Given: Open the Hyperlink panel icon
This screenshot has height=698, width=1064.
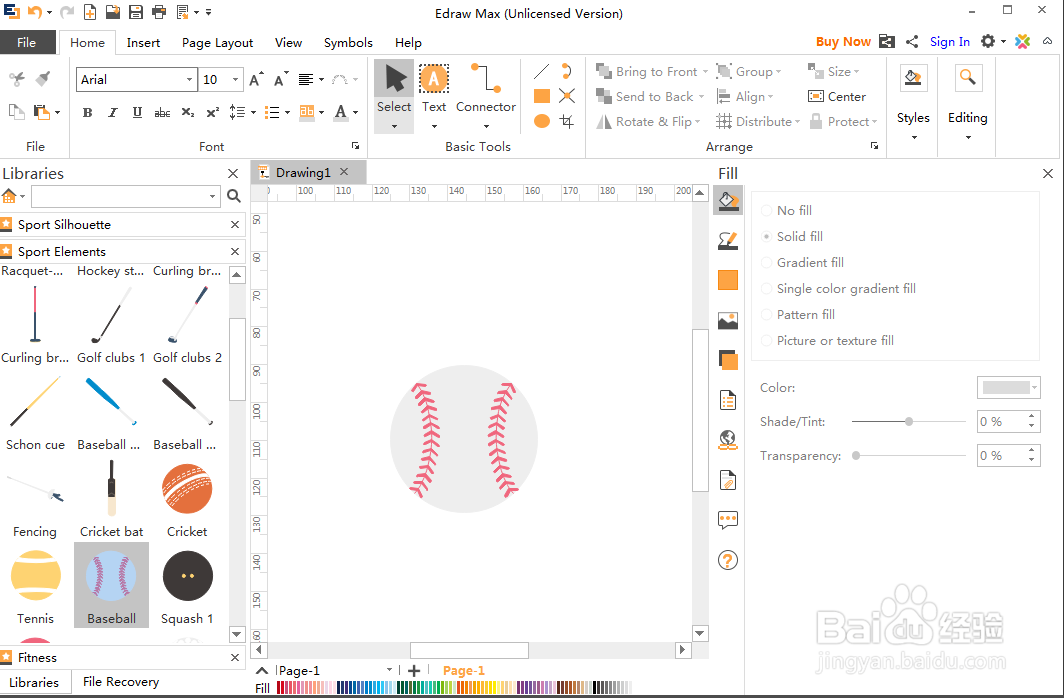Looking at the screenshot, I should tap(727, 440).
